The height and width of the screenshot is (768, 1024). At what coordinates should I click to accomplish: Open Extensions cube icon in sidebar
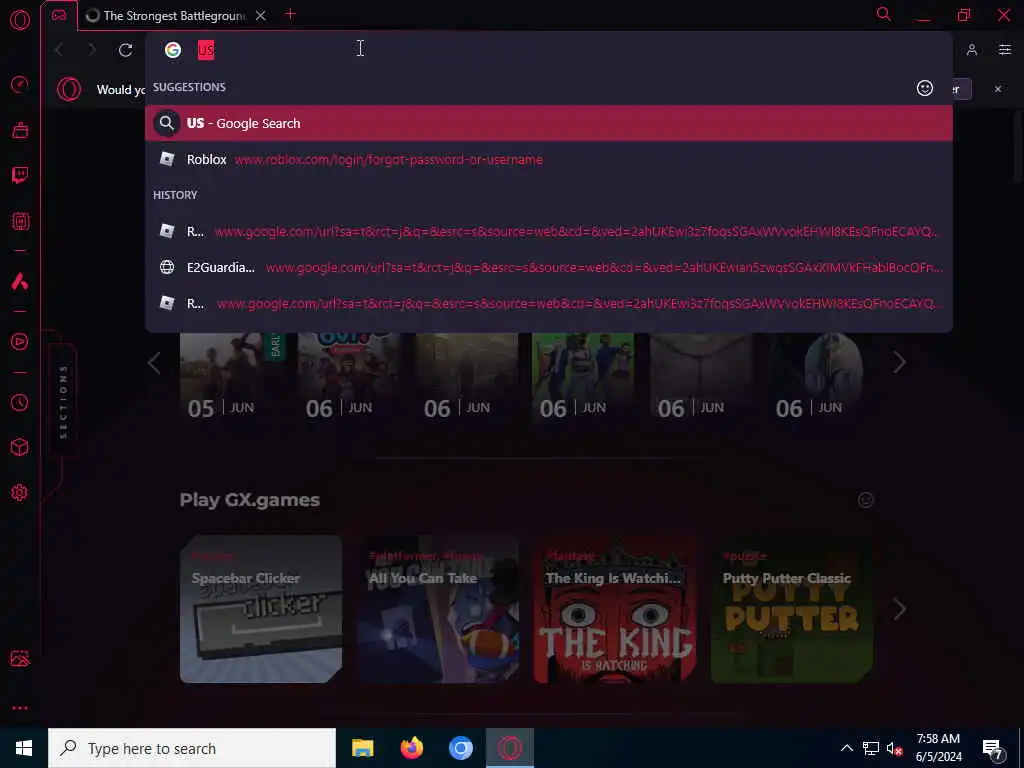[20, 447]
